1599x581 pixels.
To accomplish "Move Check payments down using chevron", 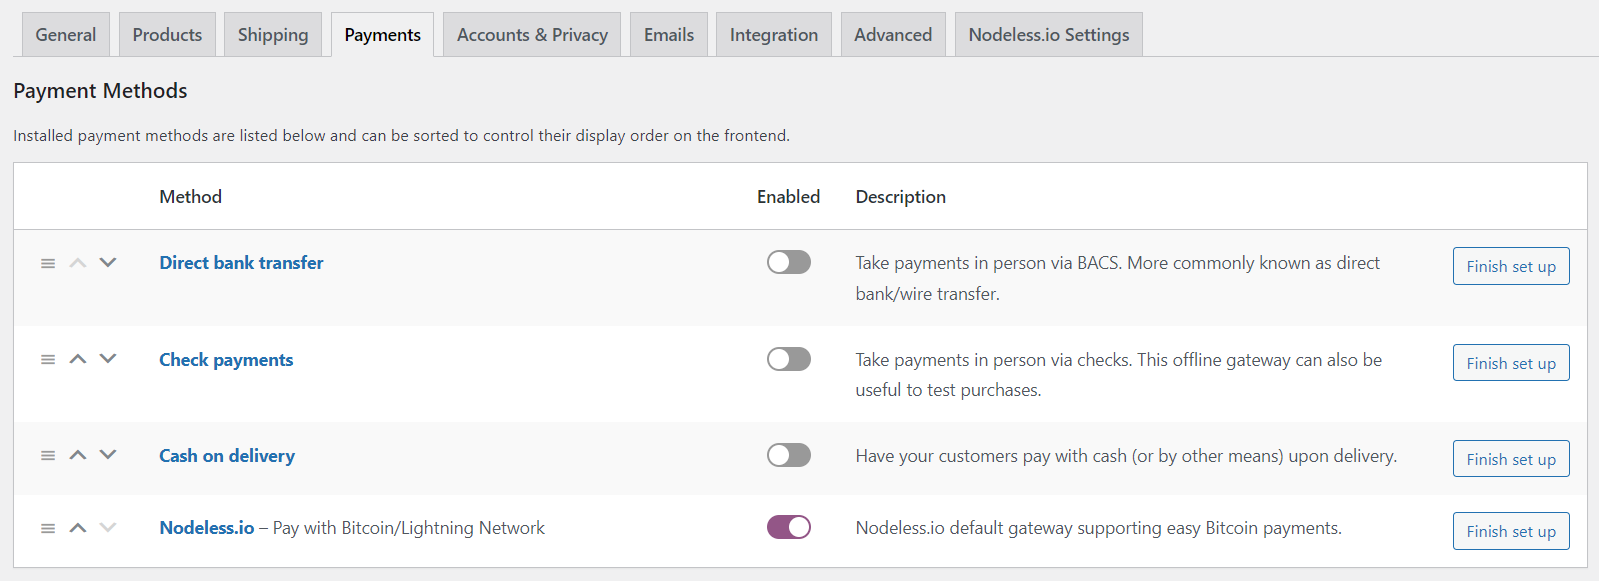I will [108, 359].
